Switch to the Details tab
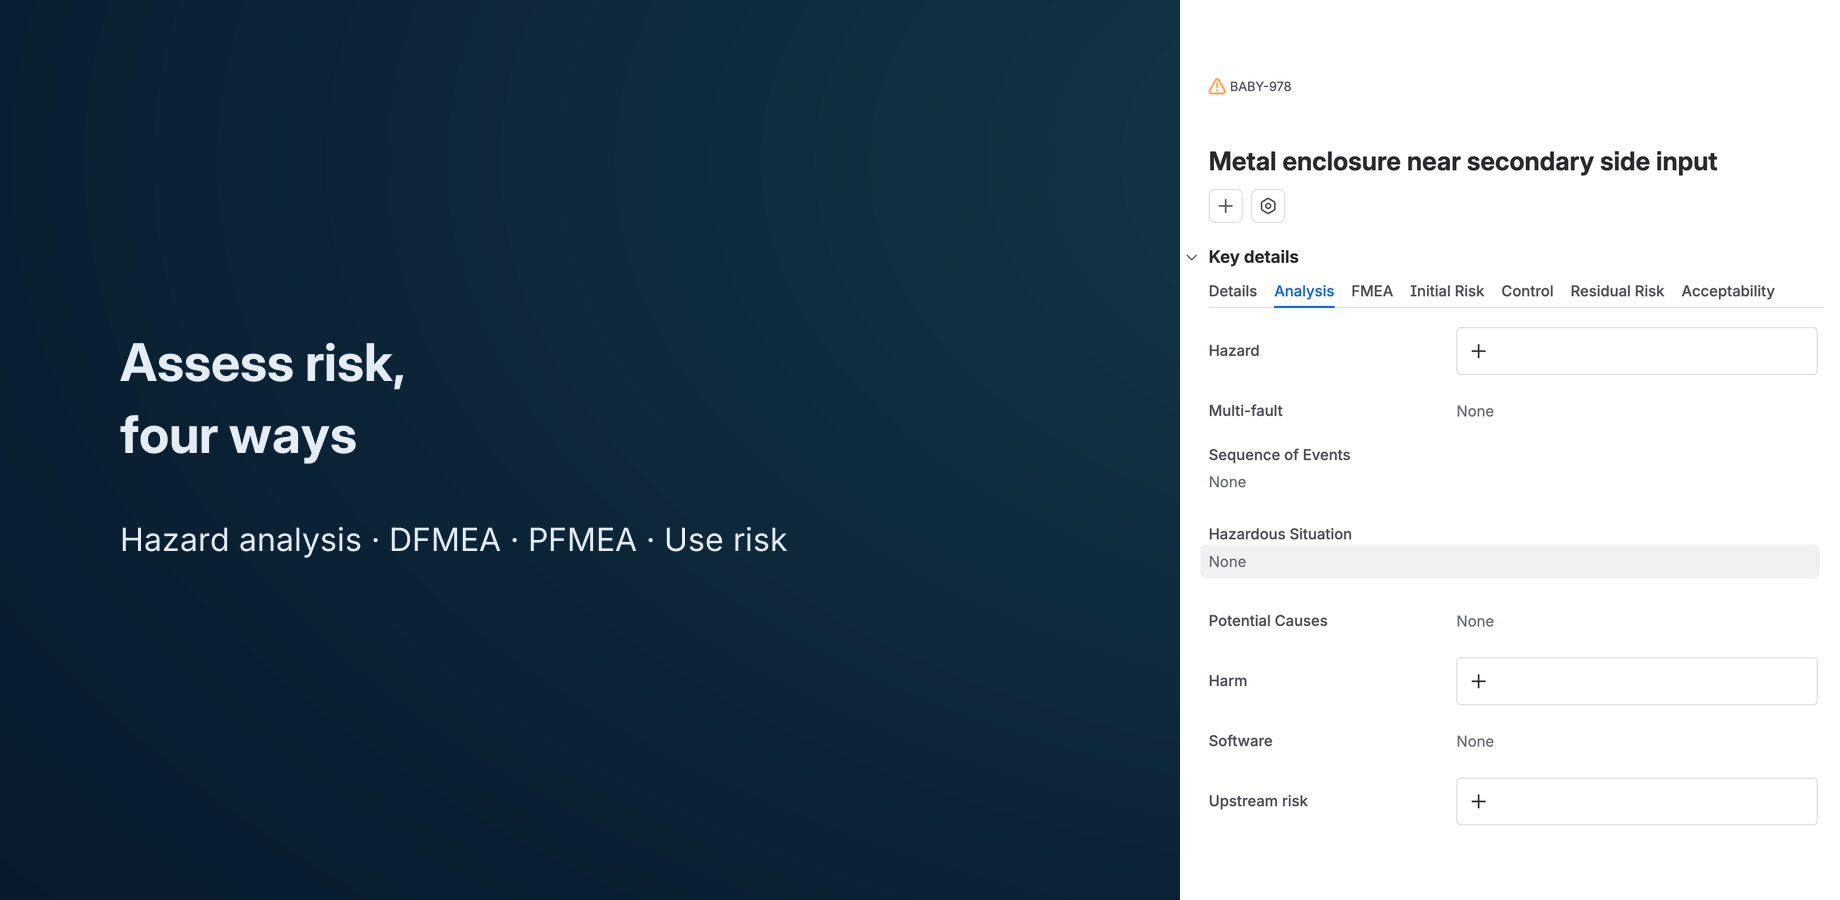Viewport: 1840px width, 900px height. pyautogui.click(x=1233, y=291)
